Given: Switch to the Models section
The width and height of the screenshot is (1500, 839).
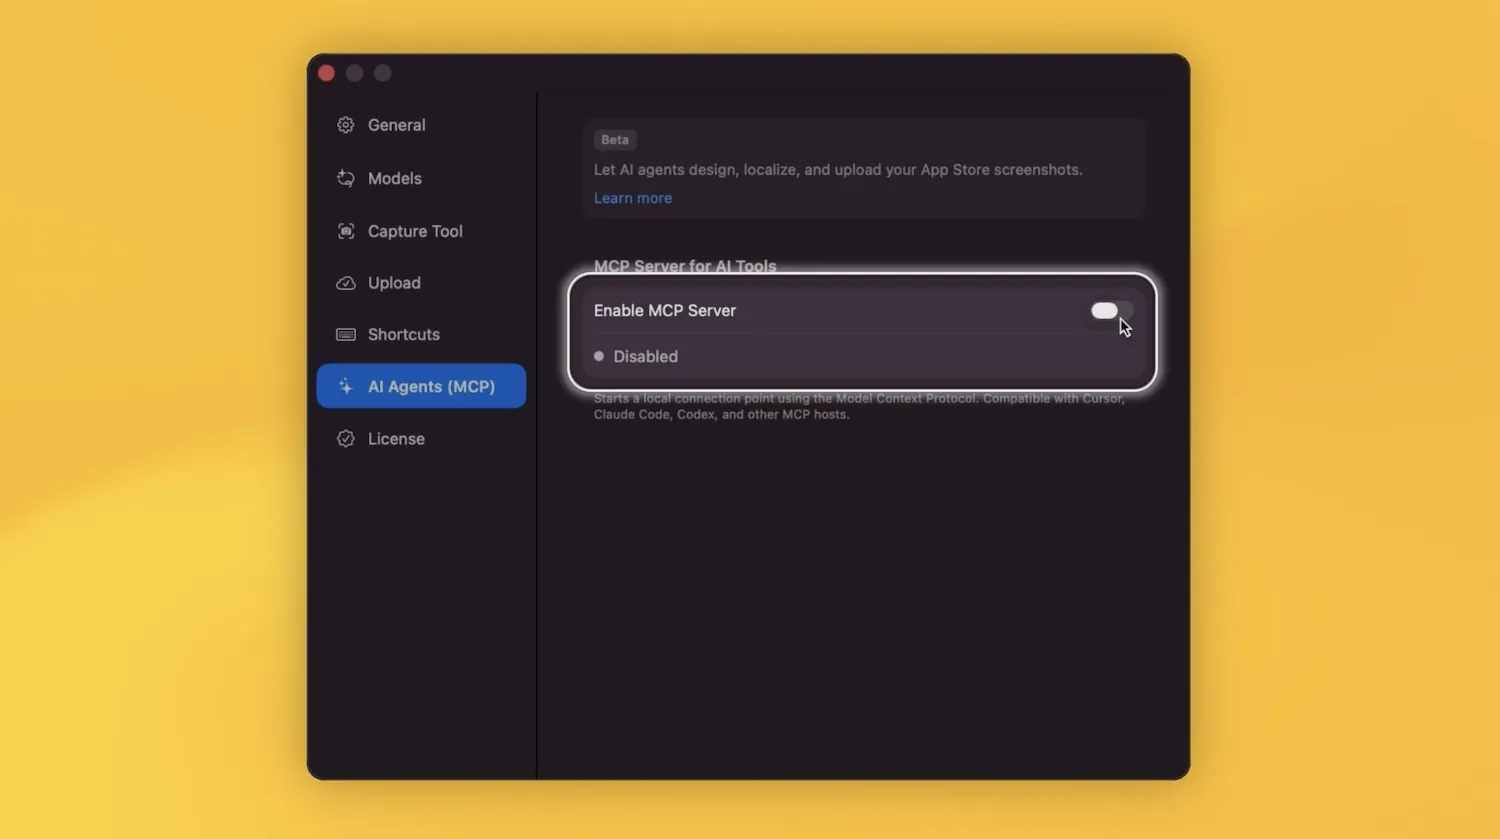Looking at the screenshot, I should [x=394, y=178].
